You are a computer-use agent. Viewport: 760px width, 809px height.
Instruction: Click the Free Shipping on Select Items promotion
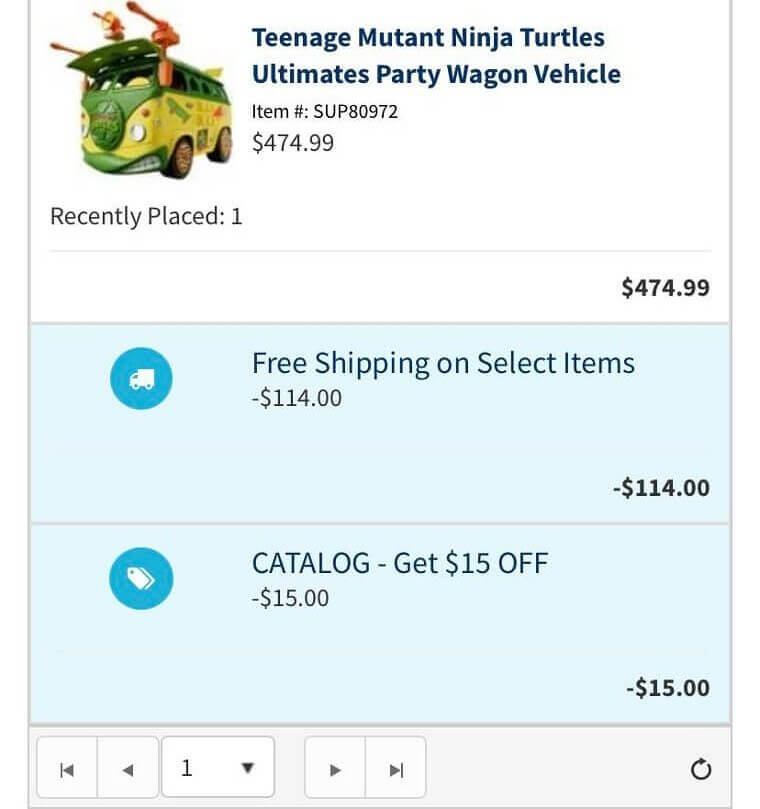tap(442, 363)
